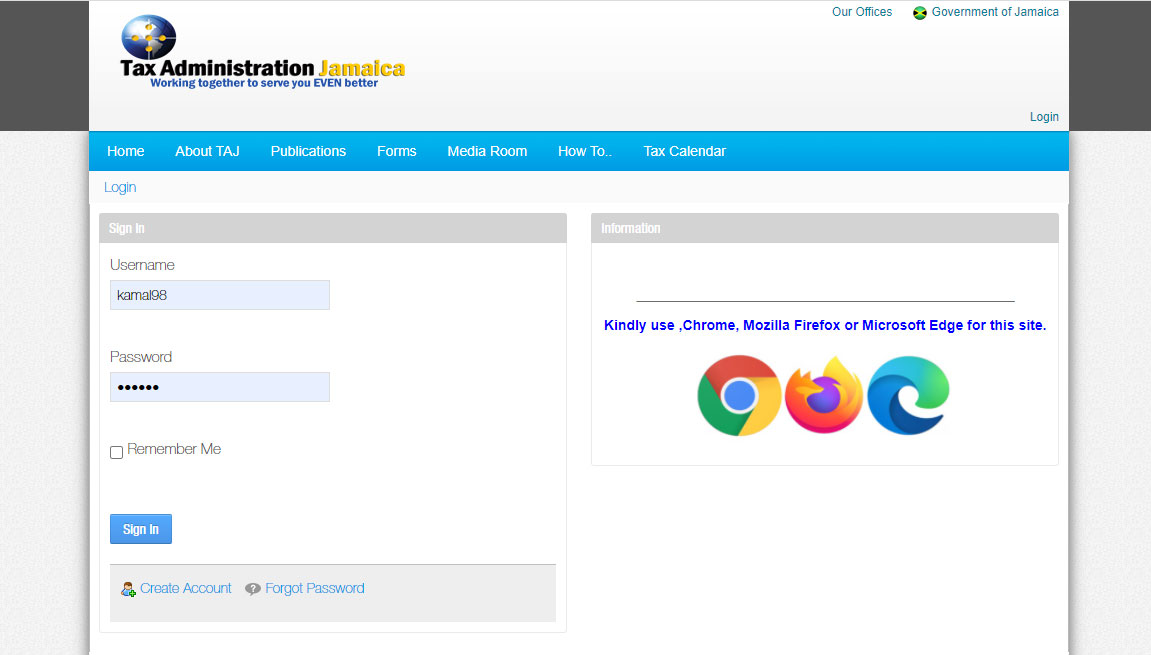Screen dimensions: 1151x655
Task: Click the Remember Me label text
Action: [x=174, y=449]
